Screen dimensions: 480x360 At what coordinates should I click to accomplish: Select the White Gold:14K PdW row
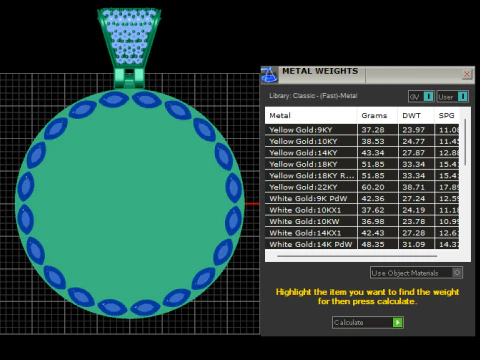click(362, 244)
